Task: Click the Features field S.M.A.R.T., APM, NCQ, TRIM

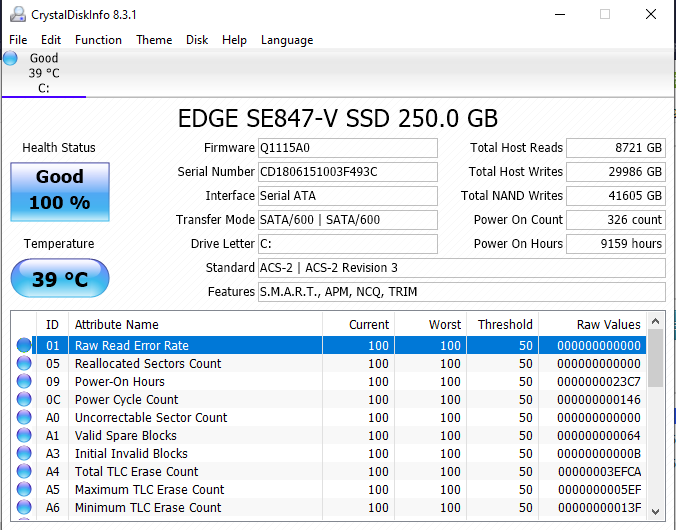Action: point(462,292)
